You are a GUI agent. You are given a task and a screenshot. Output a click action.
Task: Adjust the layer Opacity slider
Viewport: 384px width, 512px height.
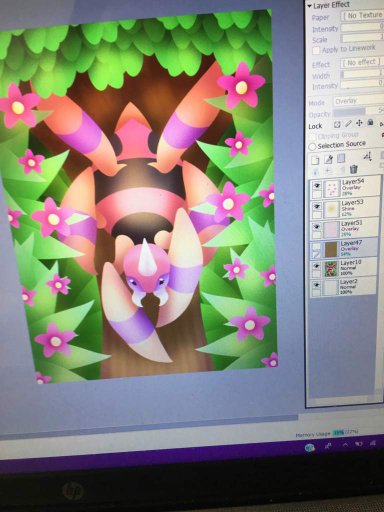tap(358, 111)
